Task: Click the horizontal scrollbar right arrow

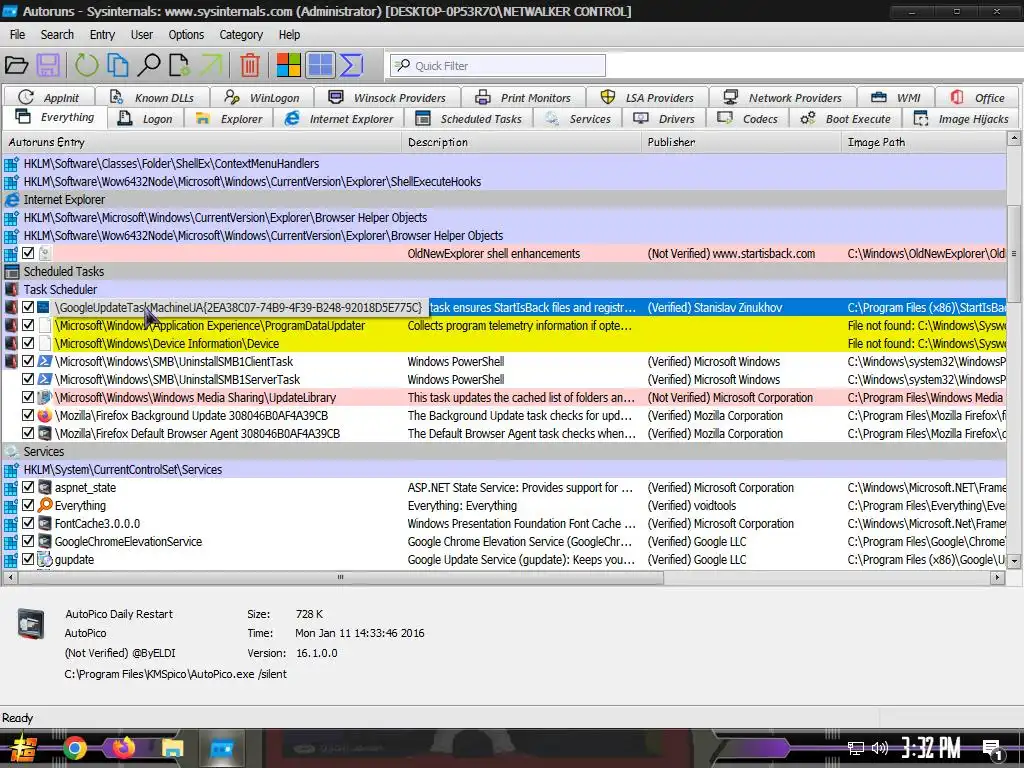Action: click(997, 577)
